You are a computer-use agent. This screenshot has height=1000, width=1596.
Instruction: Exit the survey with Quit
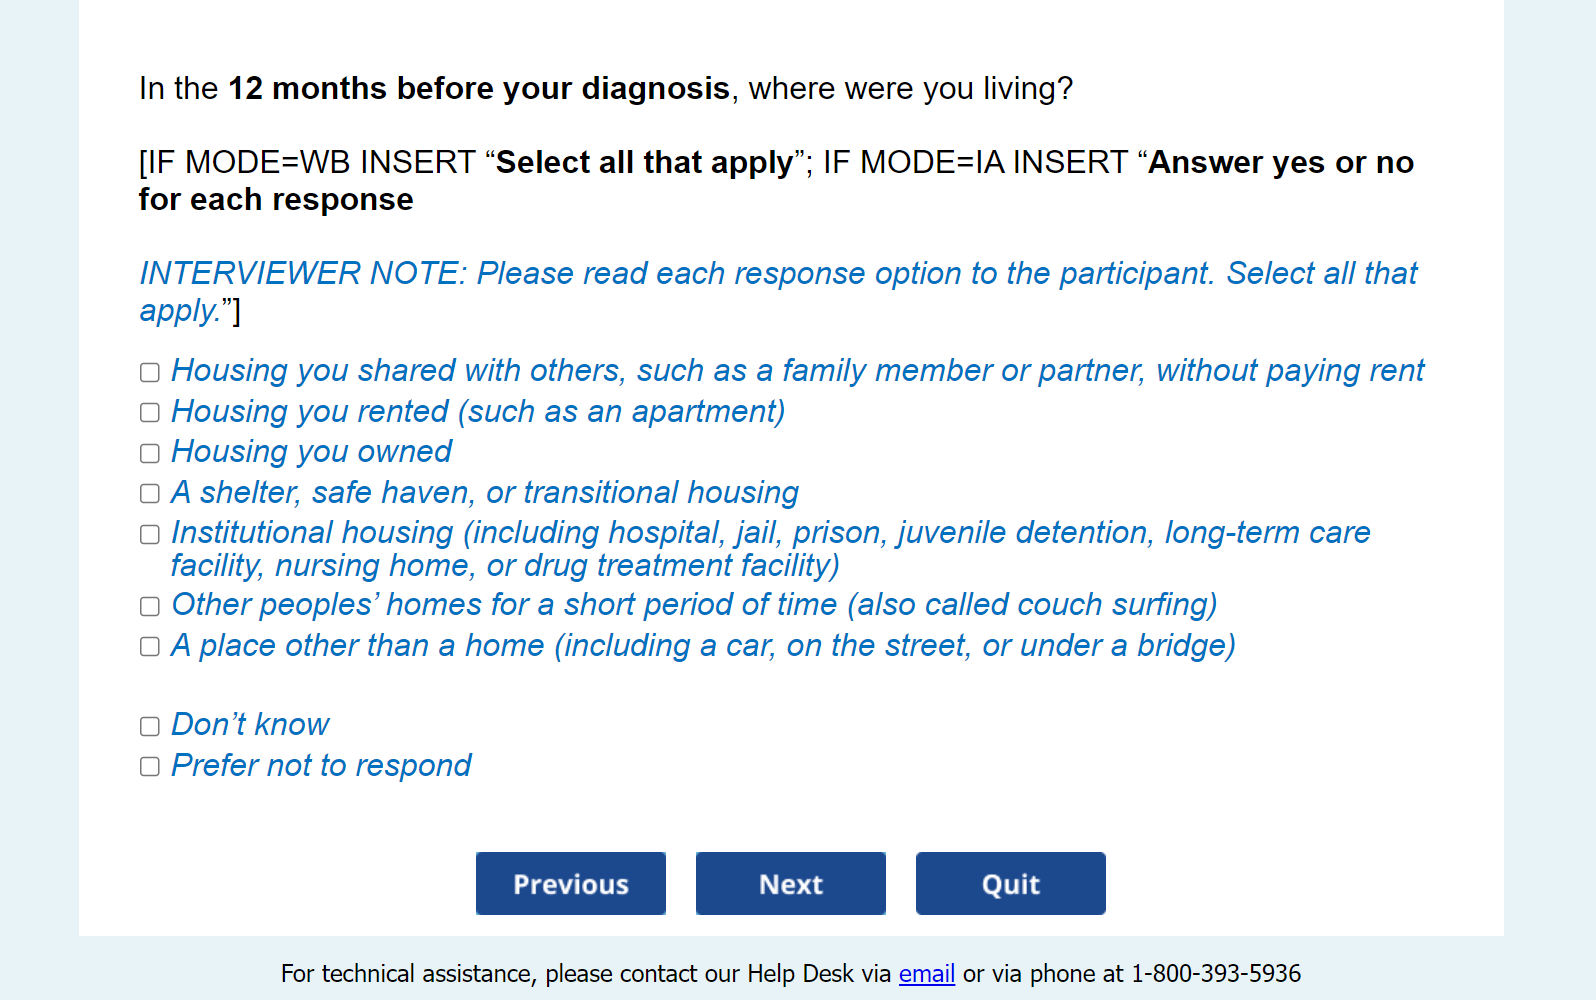pyautogui.click(x=1010, y=884)
